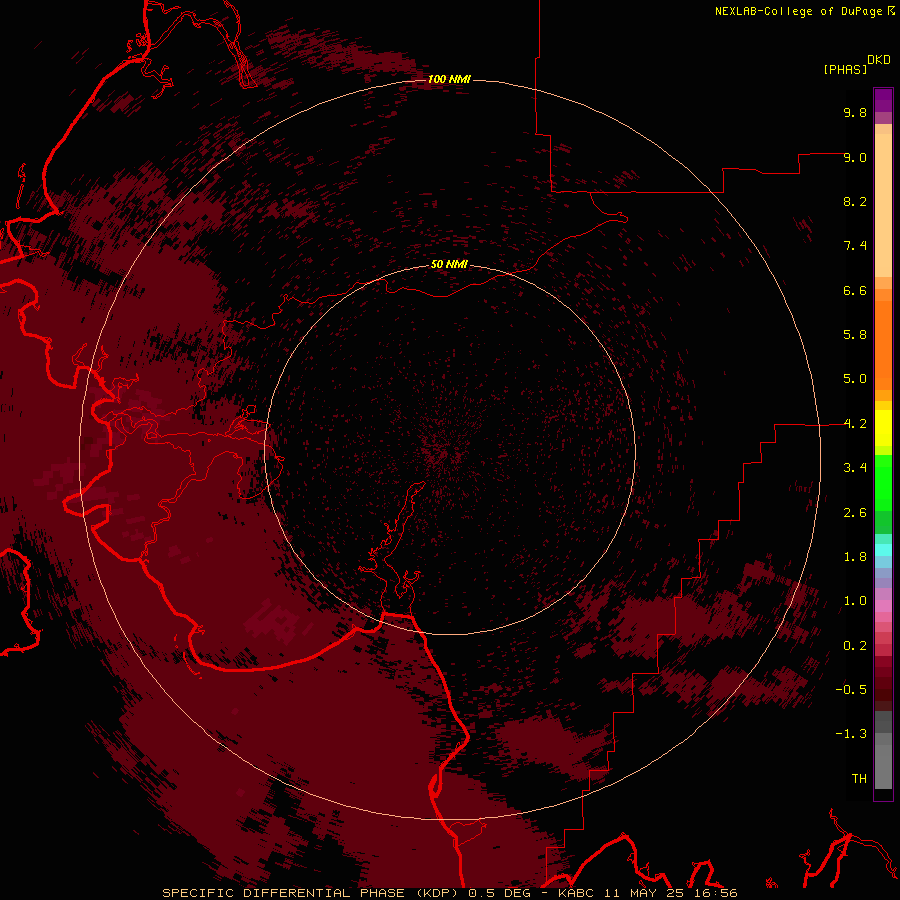The height and width of the screenshot is (900, 900).
Task: Click the 6.6 scale value
Action: pyautogui.click(x=855, y=291)
